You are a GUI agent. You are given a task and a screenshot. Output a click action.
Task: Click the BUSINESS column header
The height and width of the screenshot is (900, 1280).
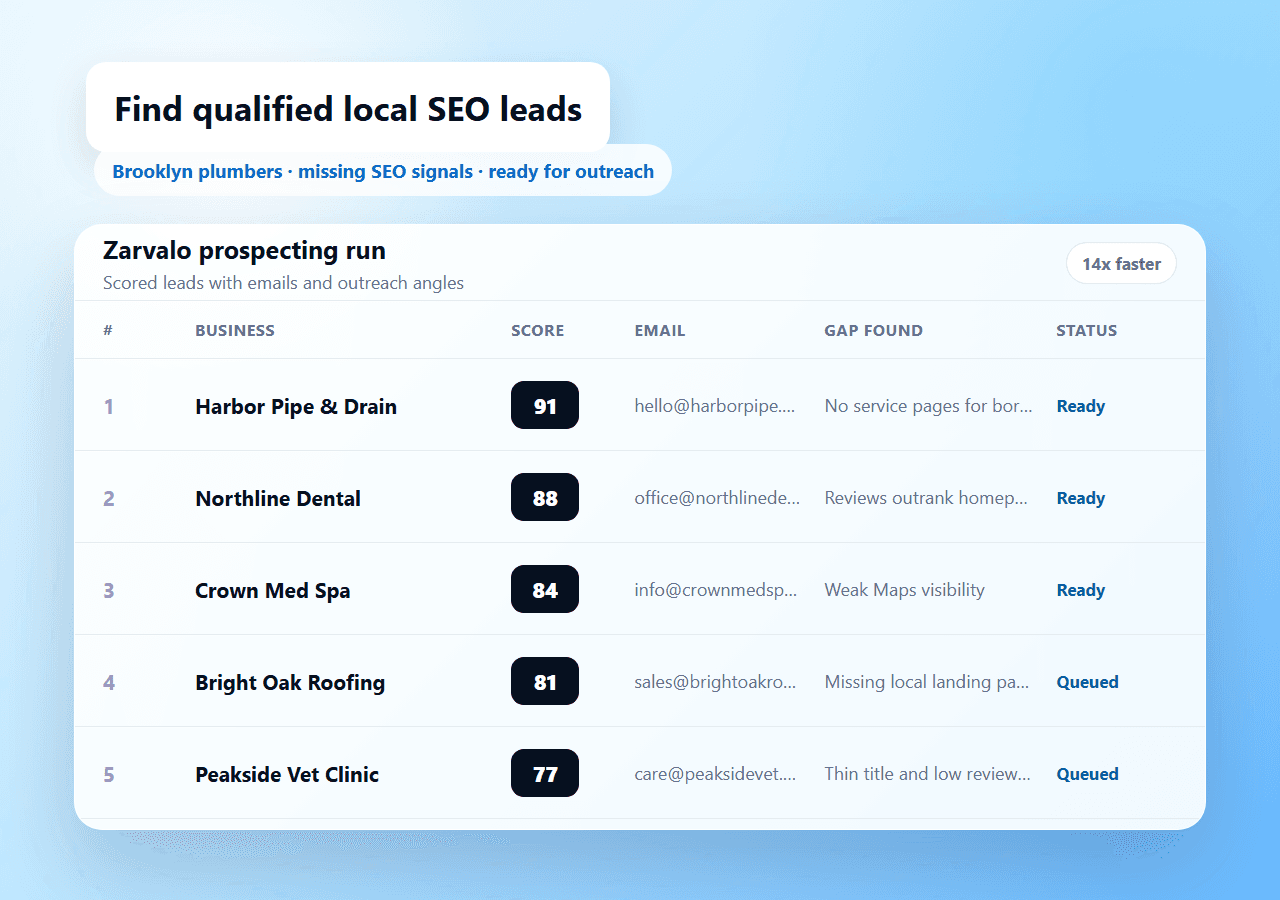point(235,331)
